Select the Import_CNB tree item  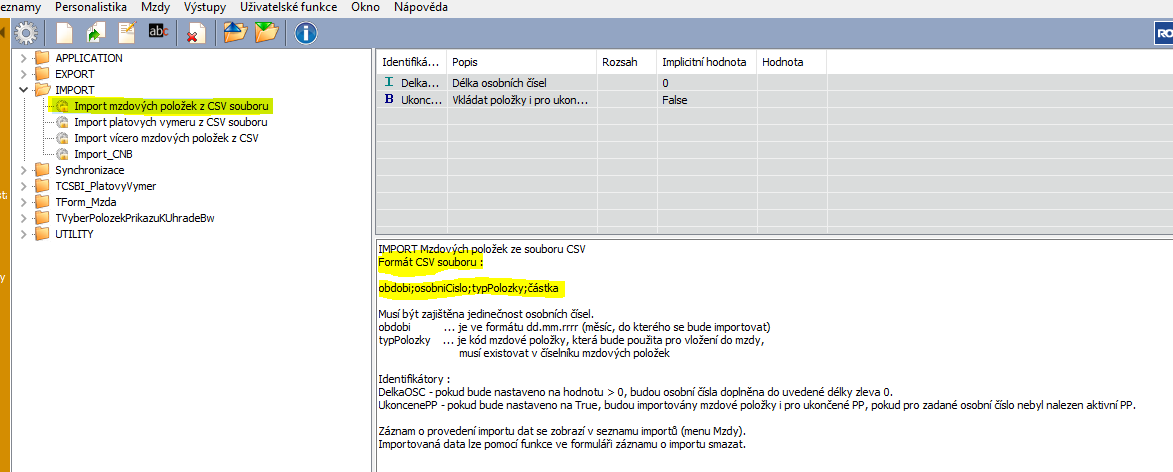tap(103, 154)
